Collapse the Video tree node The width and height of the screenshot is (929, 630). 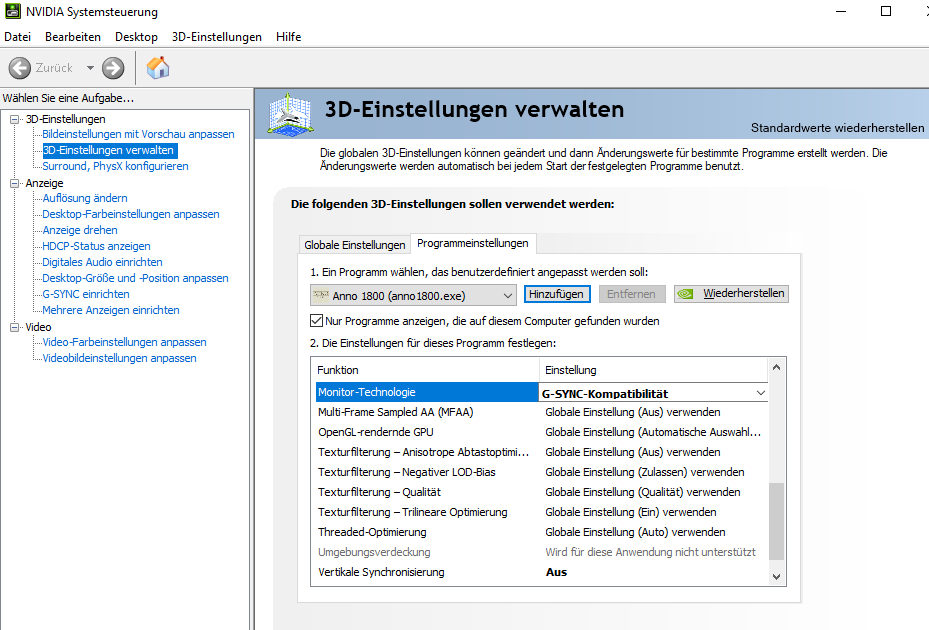pos(15,327)
